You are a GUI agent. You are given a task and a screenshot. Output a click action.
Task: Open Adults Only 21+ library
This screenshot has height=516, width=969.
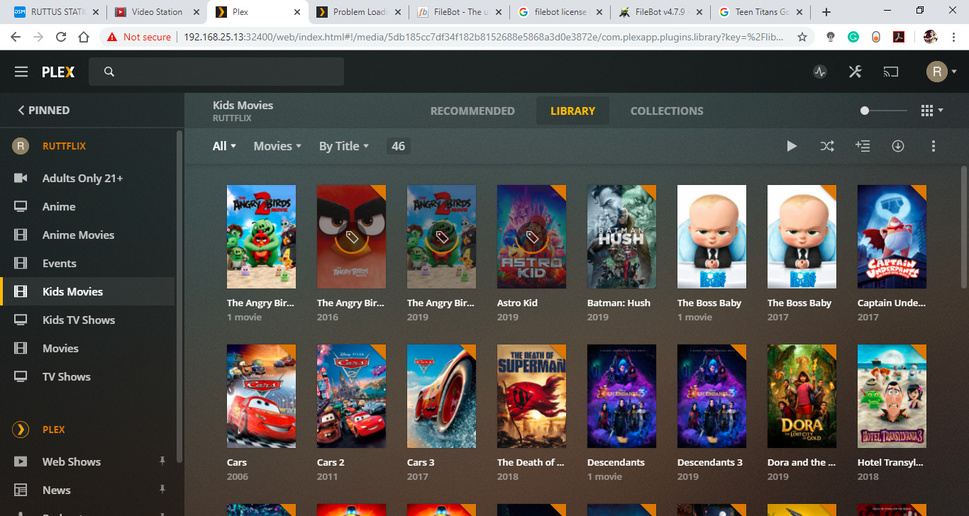[x=82, y=178]
